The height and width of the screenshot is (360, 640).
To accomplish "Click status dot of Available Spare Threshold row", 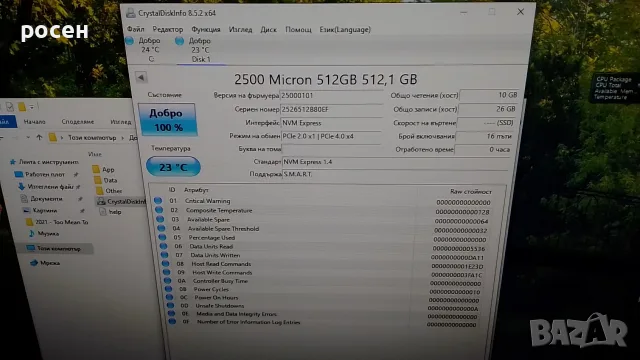I will (161, 229).
